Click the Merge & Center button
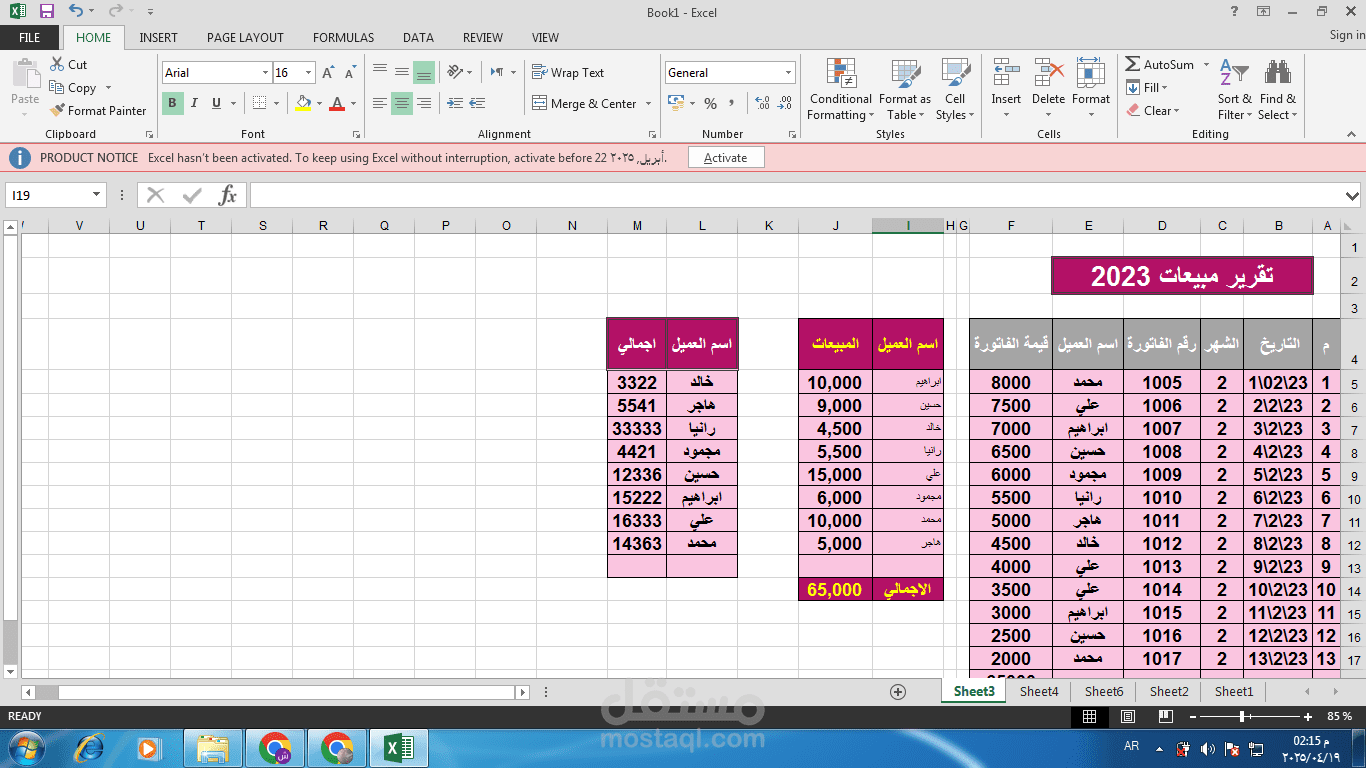 coord(585,104)
